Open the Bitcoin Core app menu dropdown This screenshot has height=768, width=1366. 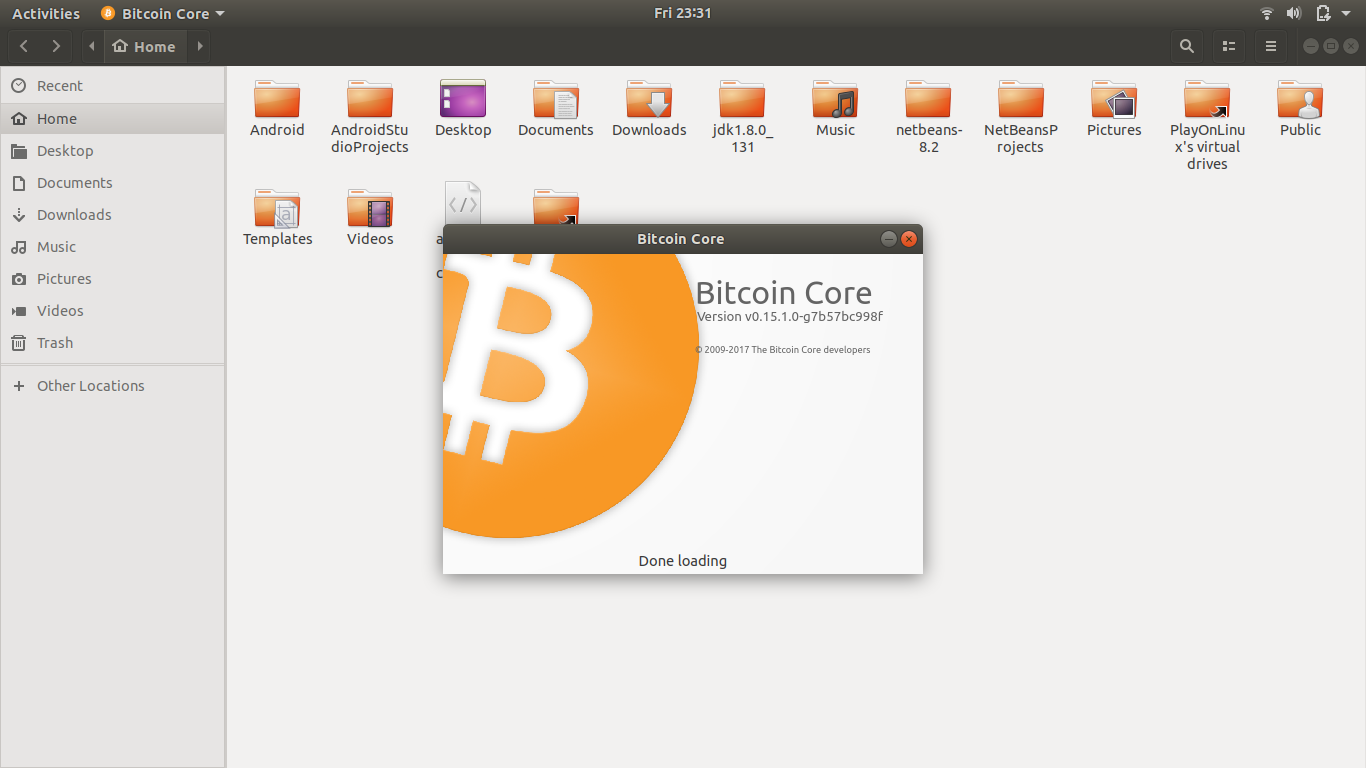pos(163,13)
